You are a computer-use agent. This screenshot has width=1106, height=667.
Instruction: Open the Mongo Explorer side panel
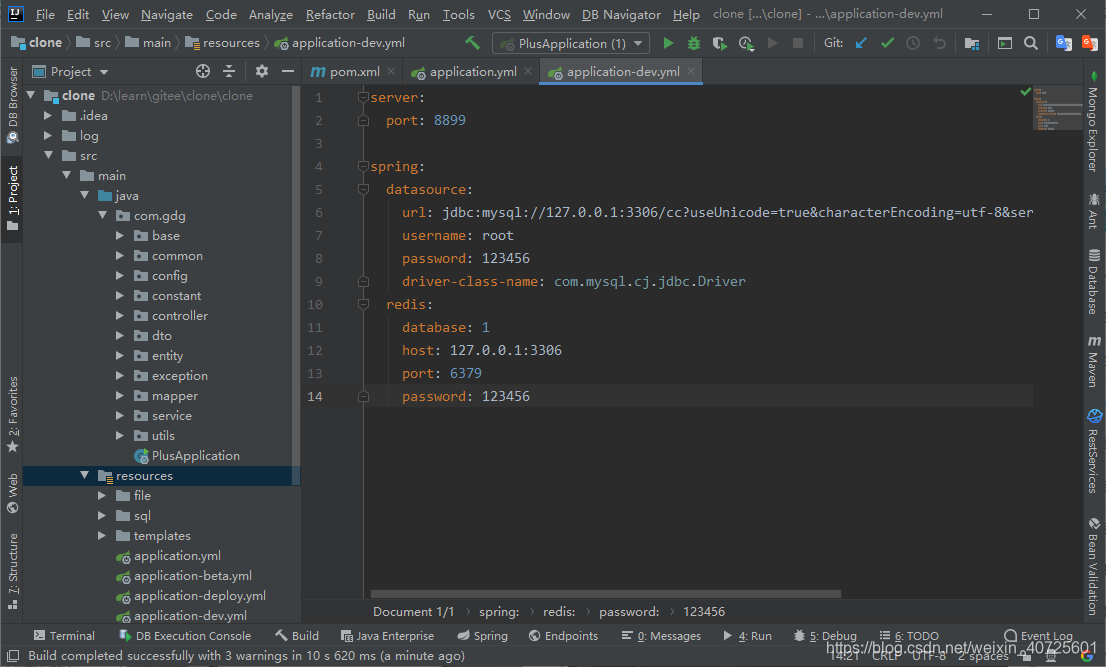click(1093, 121)
